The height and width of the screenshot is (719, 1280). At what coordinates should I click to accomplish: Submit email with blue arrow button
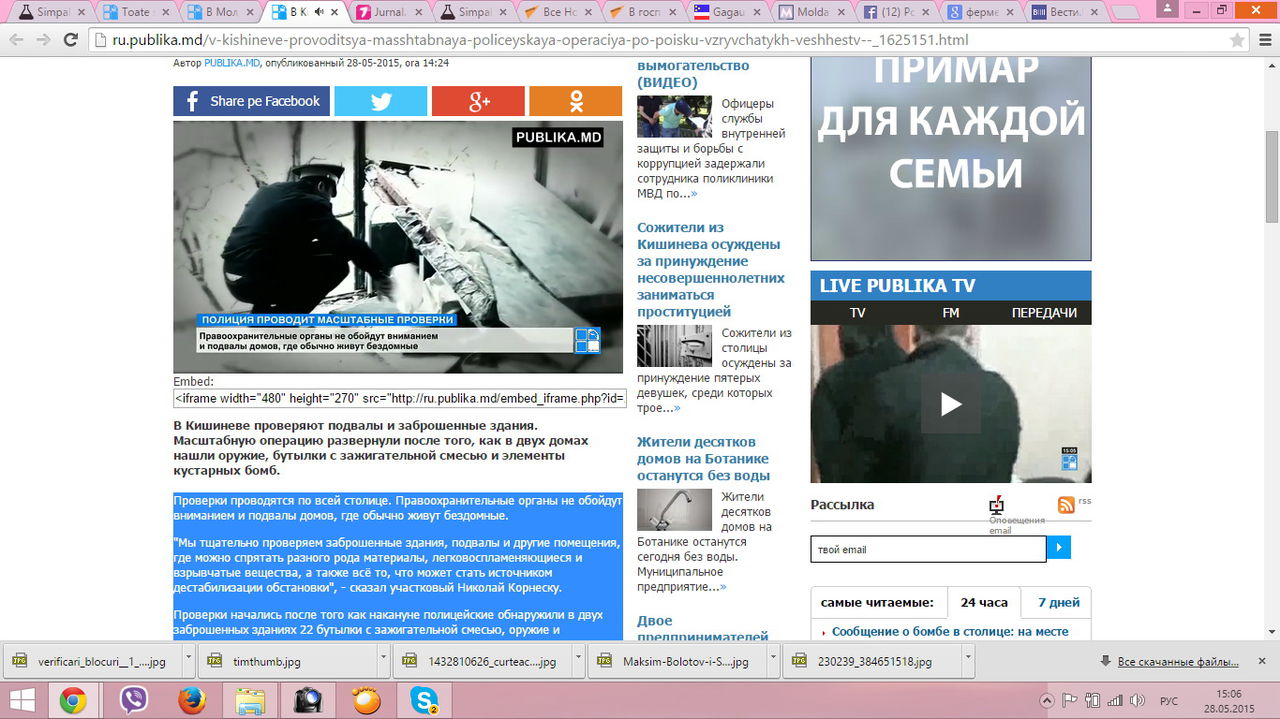[x=1058, y=548]
